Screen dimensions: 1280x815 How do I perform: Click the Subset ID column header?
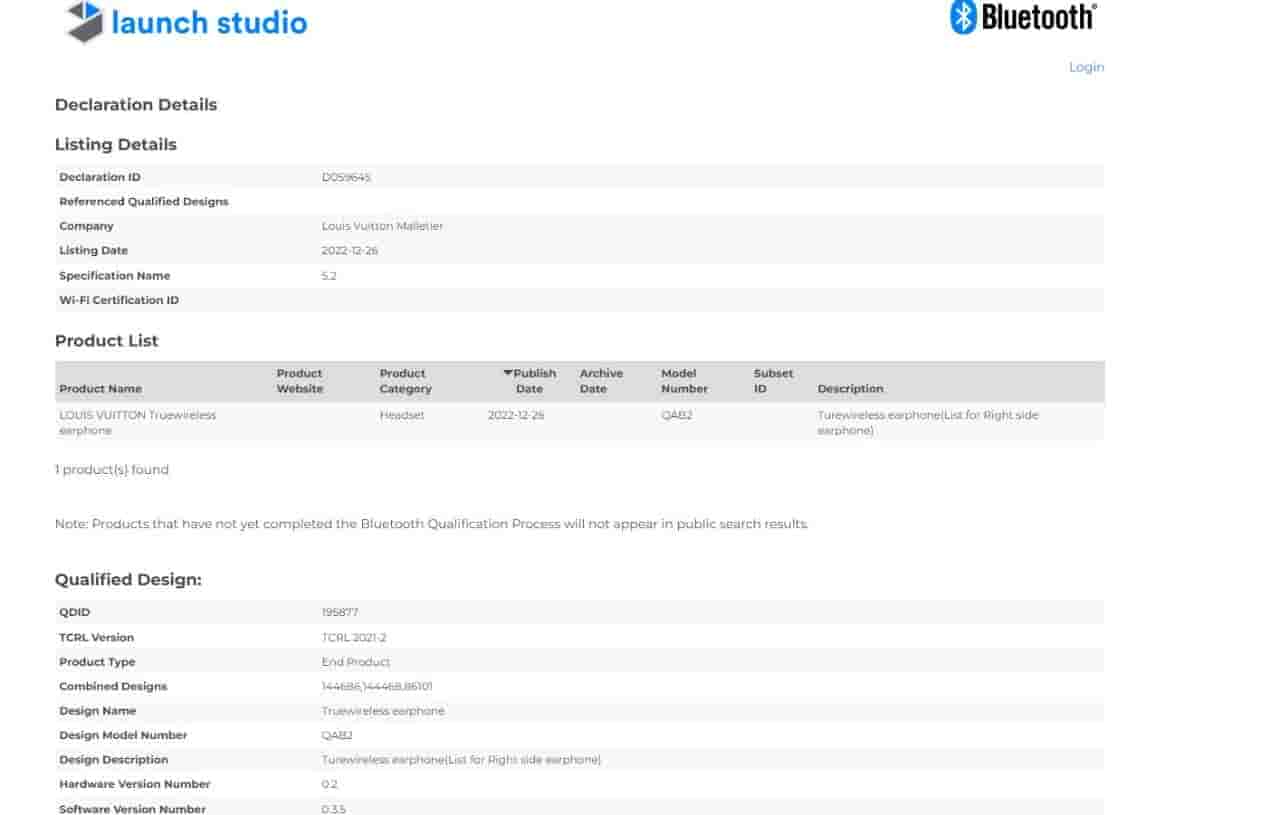tap(773, 381)
